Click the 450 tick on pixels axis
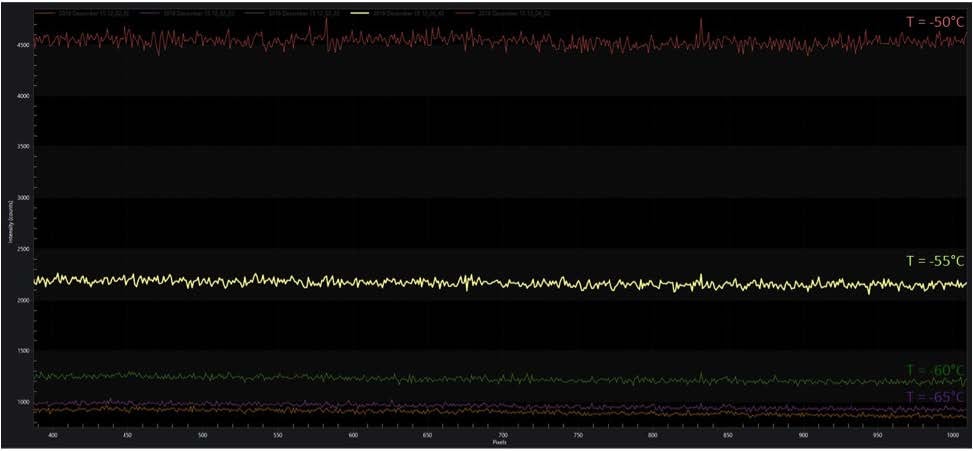This screenshot has width=973, height=451. coord(127,435)
